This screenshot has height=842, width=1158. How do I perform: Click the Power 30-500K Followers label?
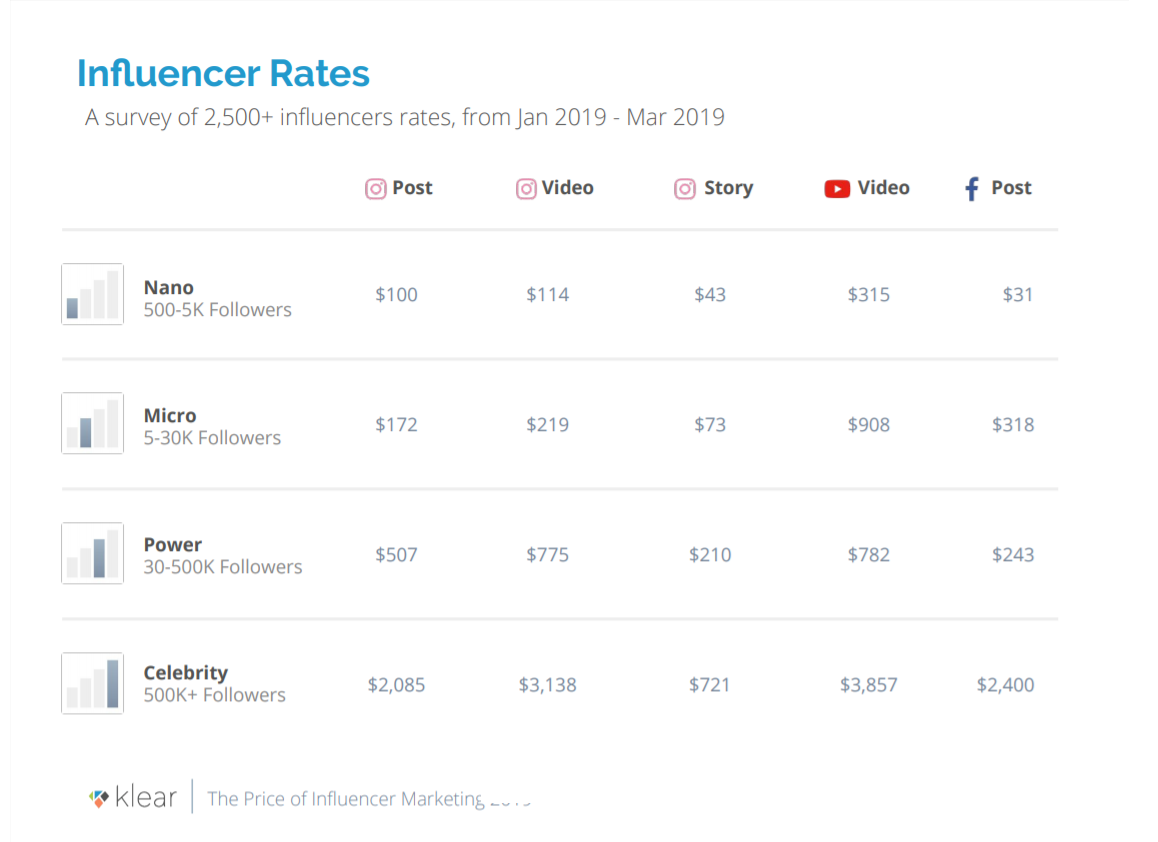[222, 555]
